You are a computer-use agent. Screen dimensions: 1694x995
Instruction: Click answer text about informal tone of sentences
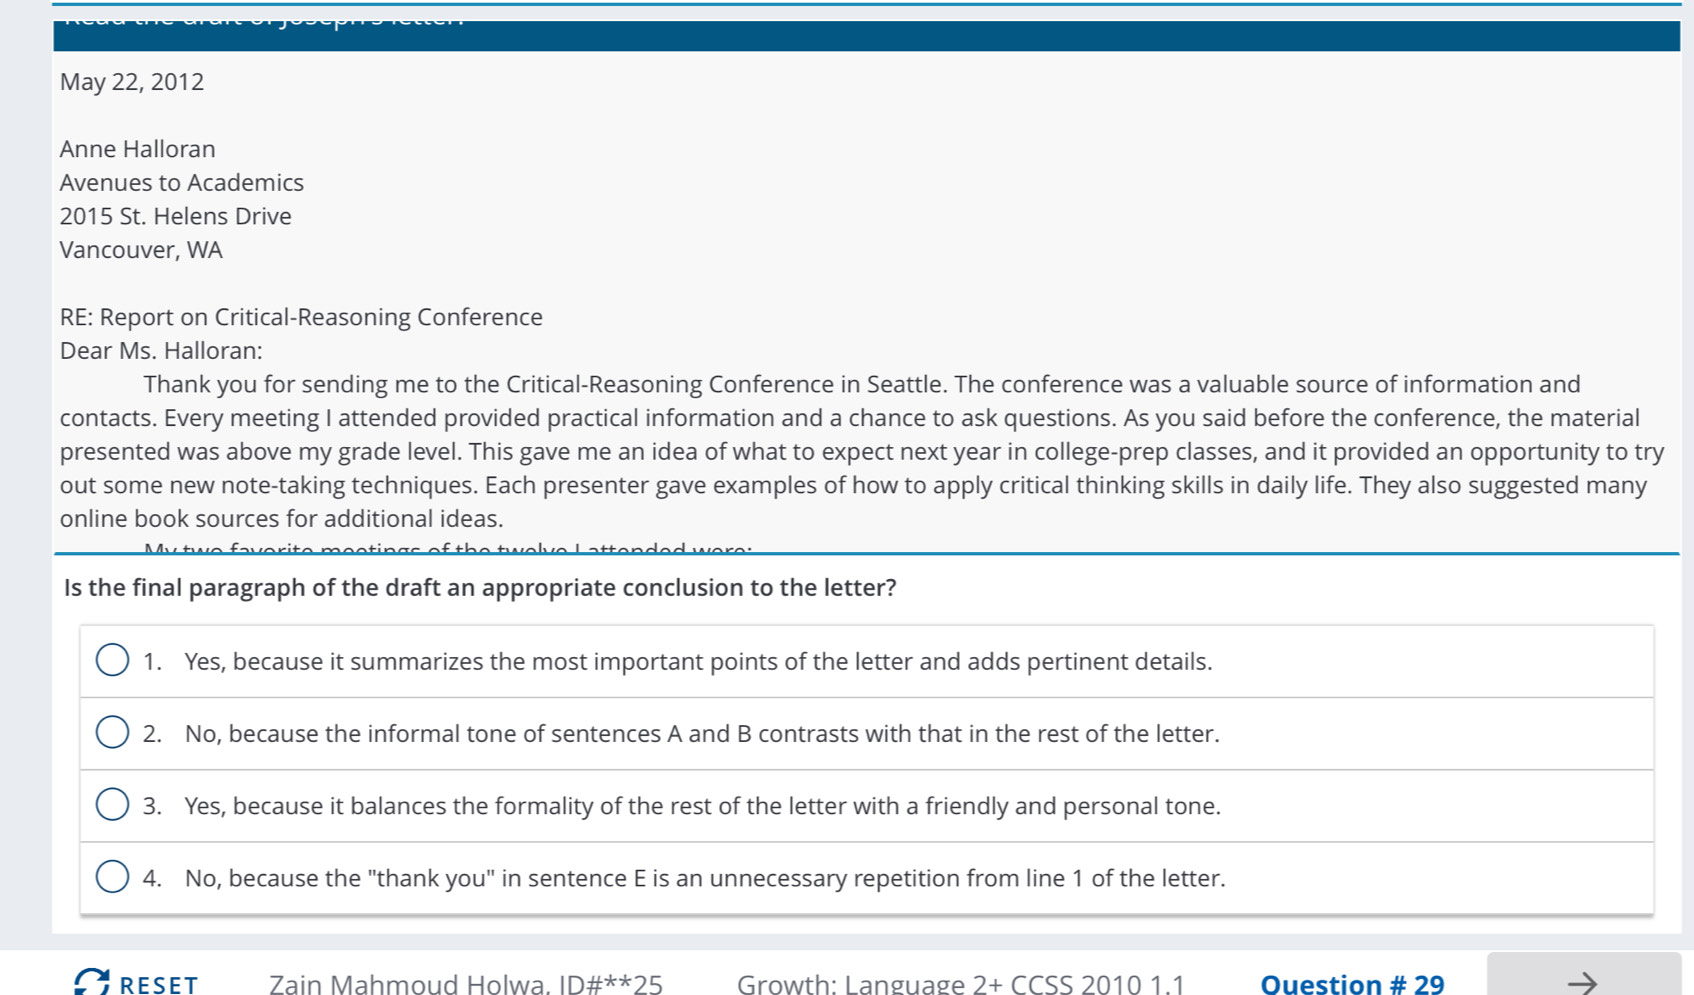(x=702, y=734)
